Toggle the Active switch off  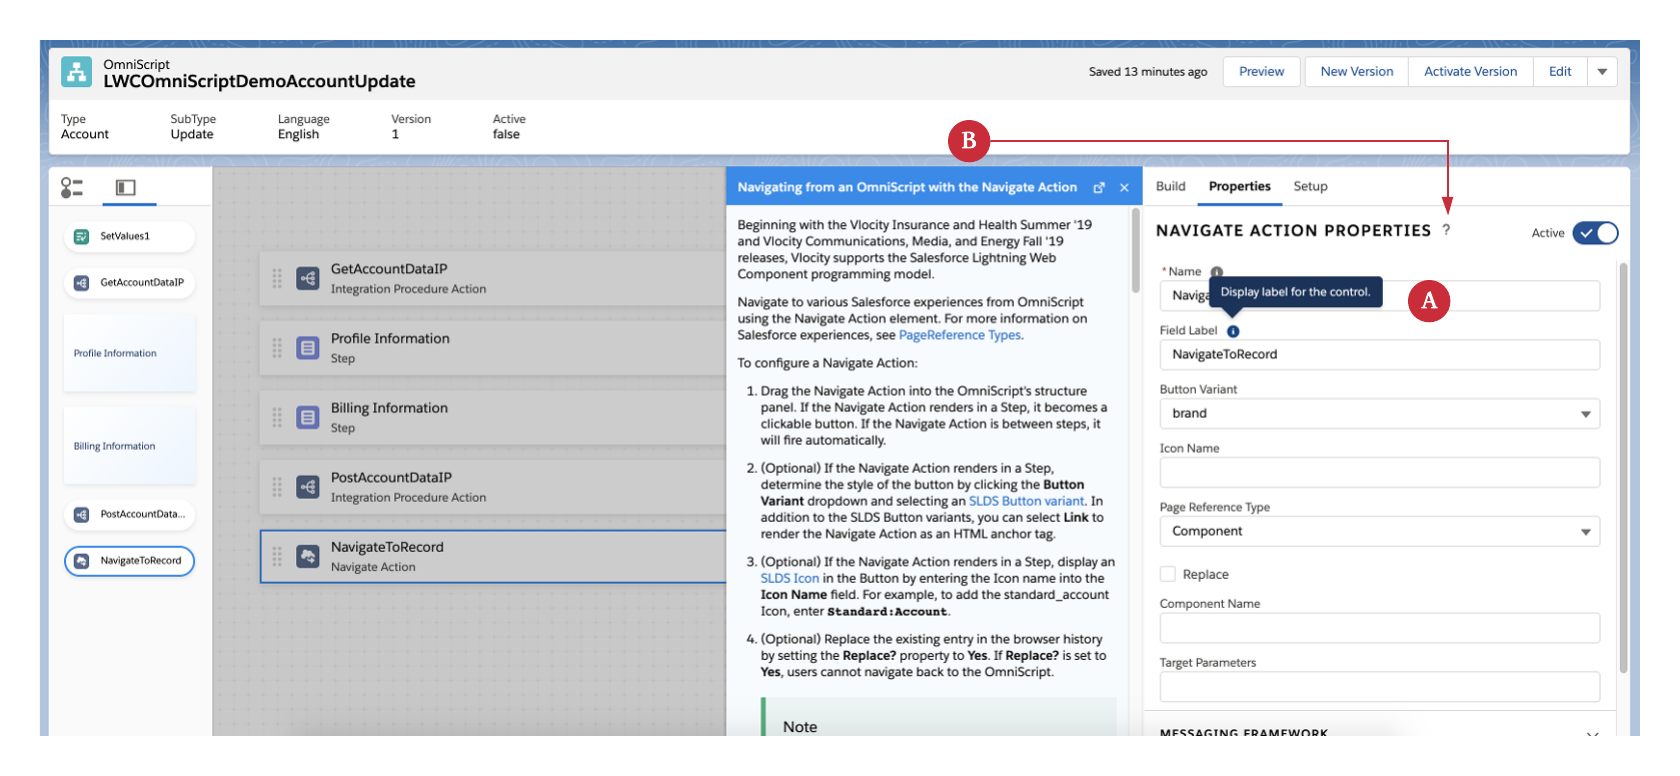(1594, 233)
